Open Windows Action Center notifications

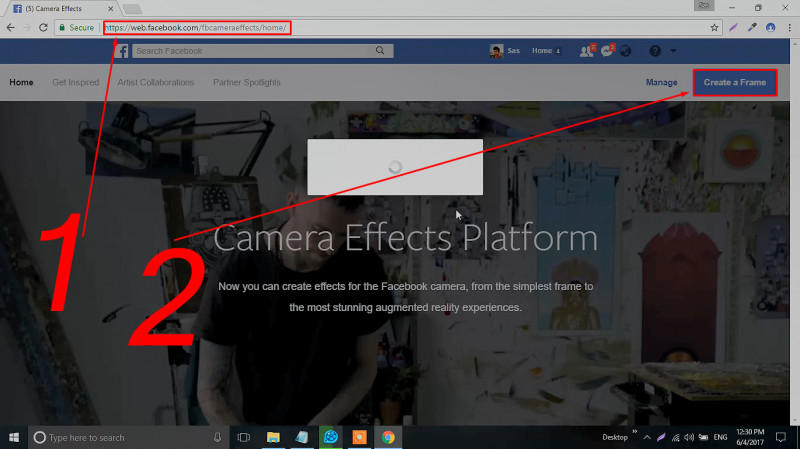coord(781,437)
